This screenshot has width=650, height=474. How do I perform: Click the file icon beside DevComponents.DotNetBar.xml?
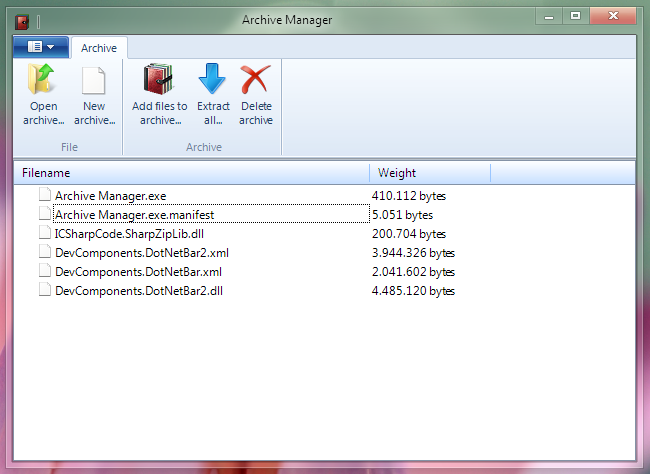(45, 270)
